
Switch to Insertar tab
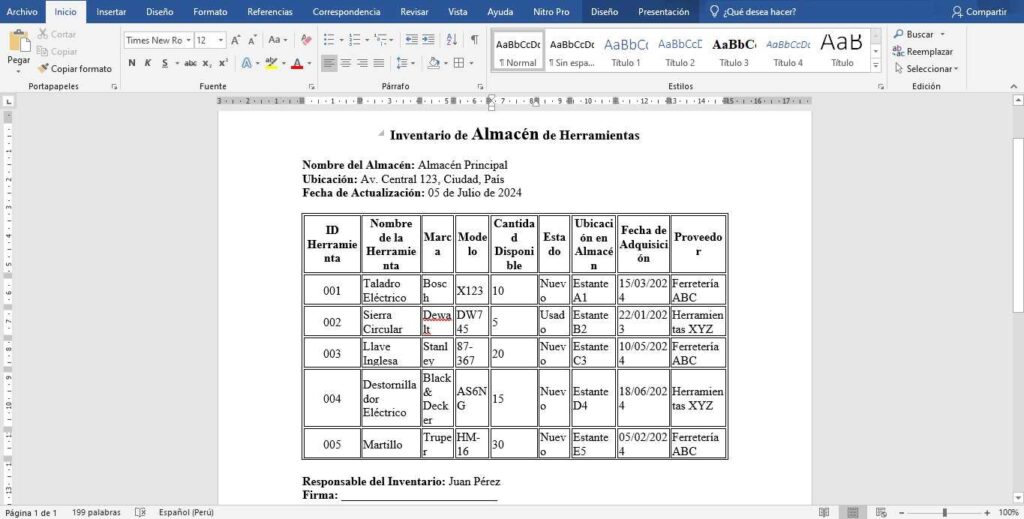(111, 12)
